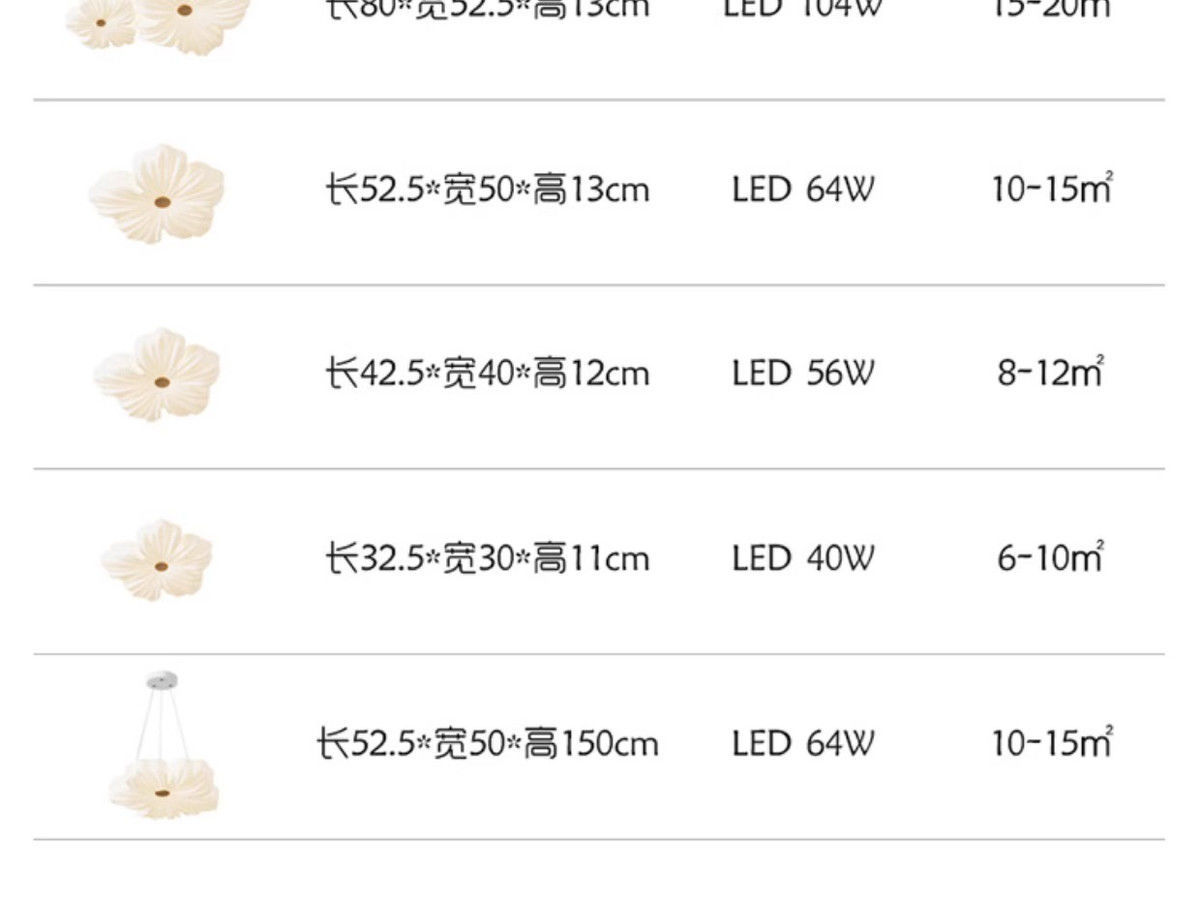Click the LED 56W wattage label
Viewport: 1200px width, 898px height.
[802, 374]
